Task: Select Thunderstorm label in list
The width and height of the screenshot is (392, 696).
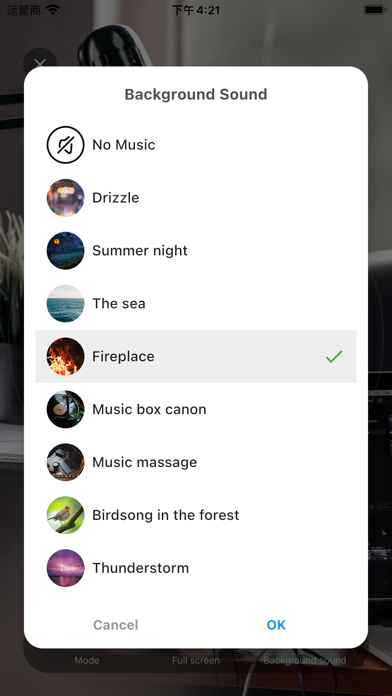Action: [x=140, y=568]
